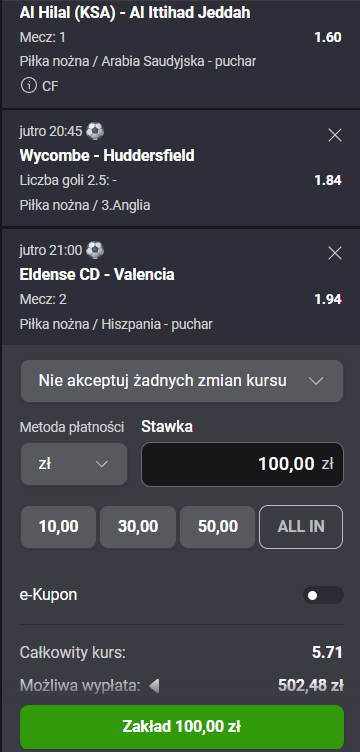Place the bet with Zakład 100,00 zł

point(182,727)
